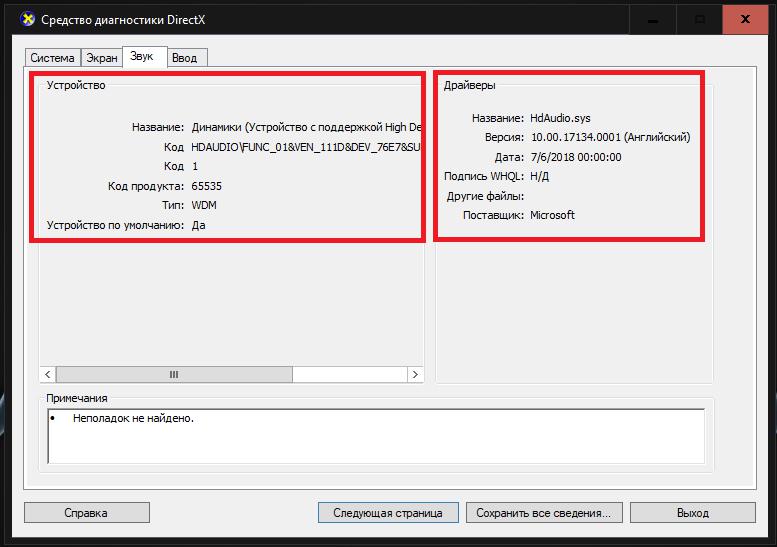This screenshot has height=547, width=777.
Task: Click driver name HdAudio.sys
Action: coord(560,118)
